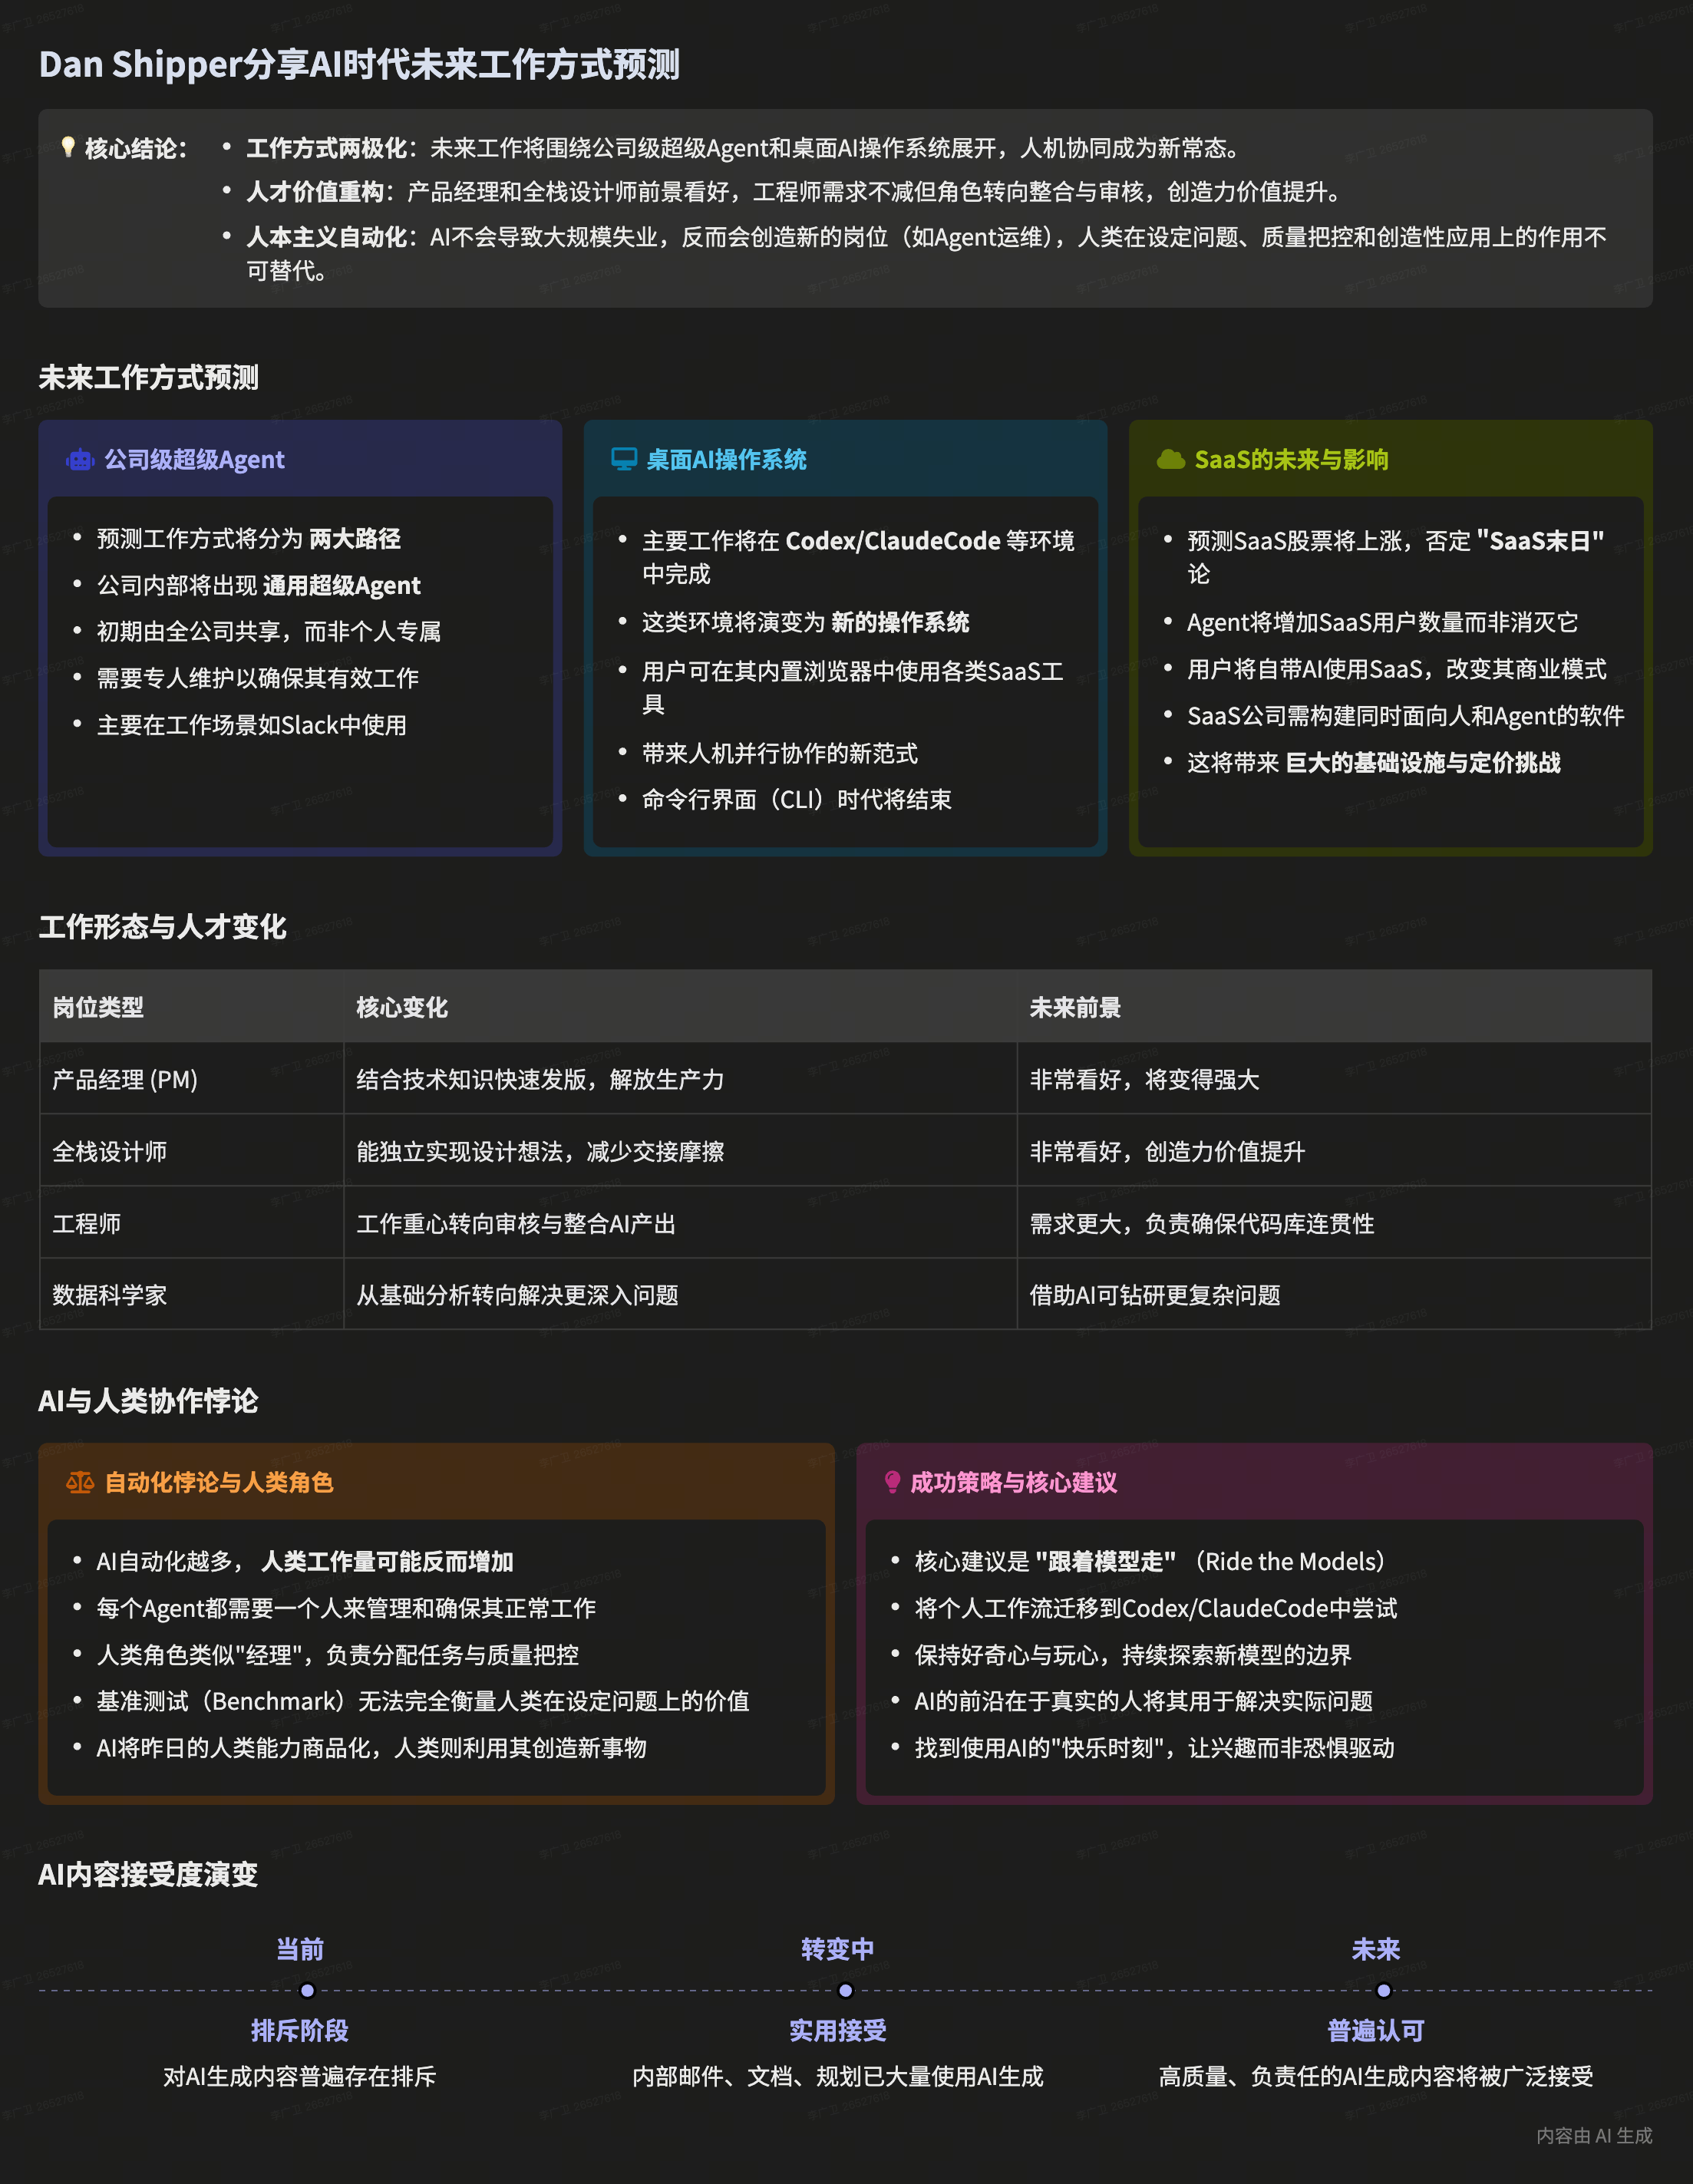Image resolution: width=1693 pixels, height=2184 pixels.
Task: Select the timeline dot under 当前
Action: pos(308,1990)
